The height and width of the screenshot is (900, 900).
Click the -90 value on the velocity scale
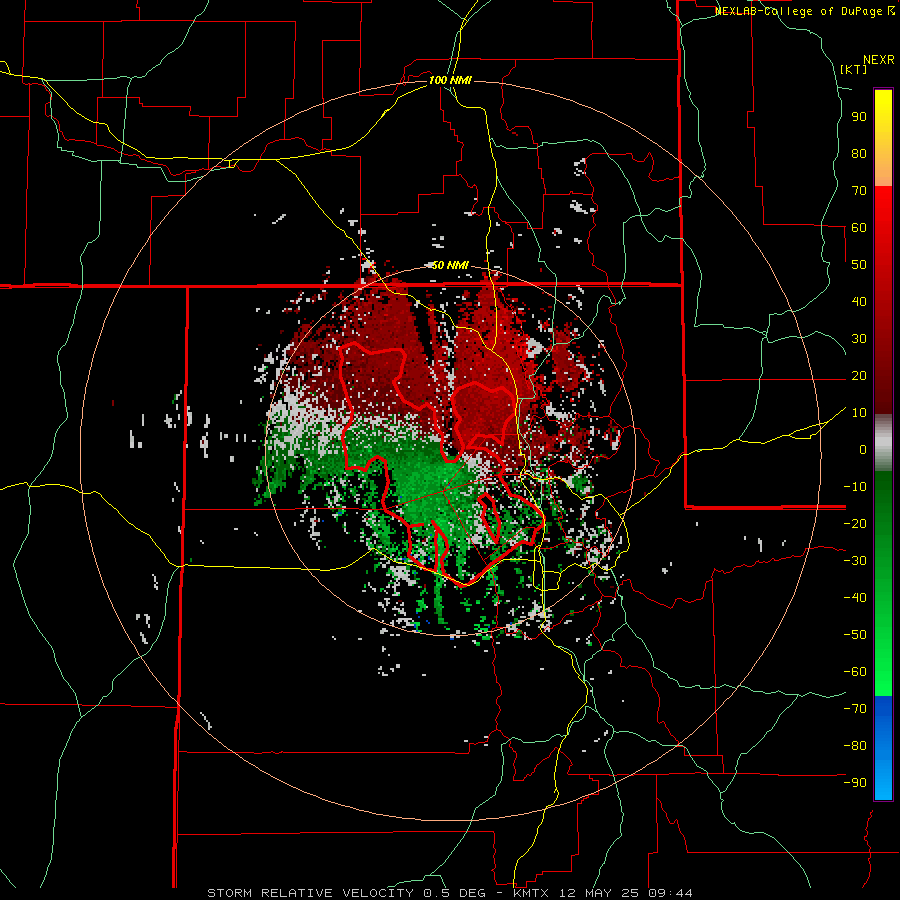tap(855, 783)
